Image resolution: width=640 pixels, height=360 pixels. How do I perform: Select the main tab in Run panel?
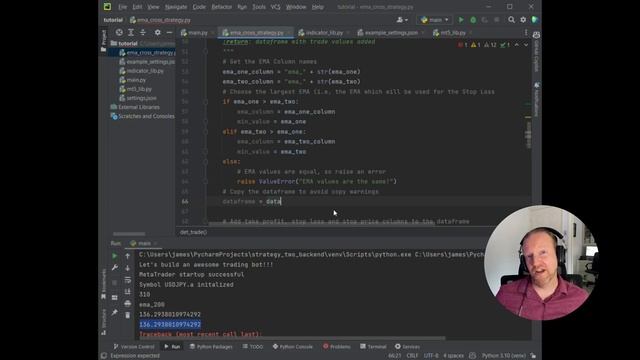click(x=144, y=243)
